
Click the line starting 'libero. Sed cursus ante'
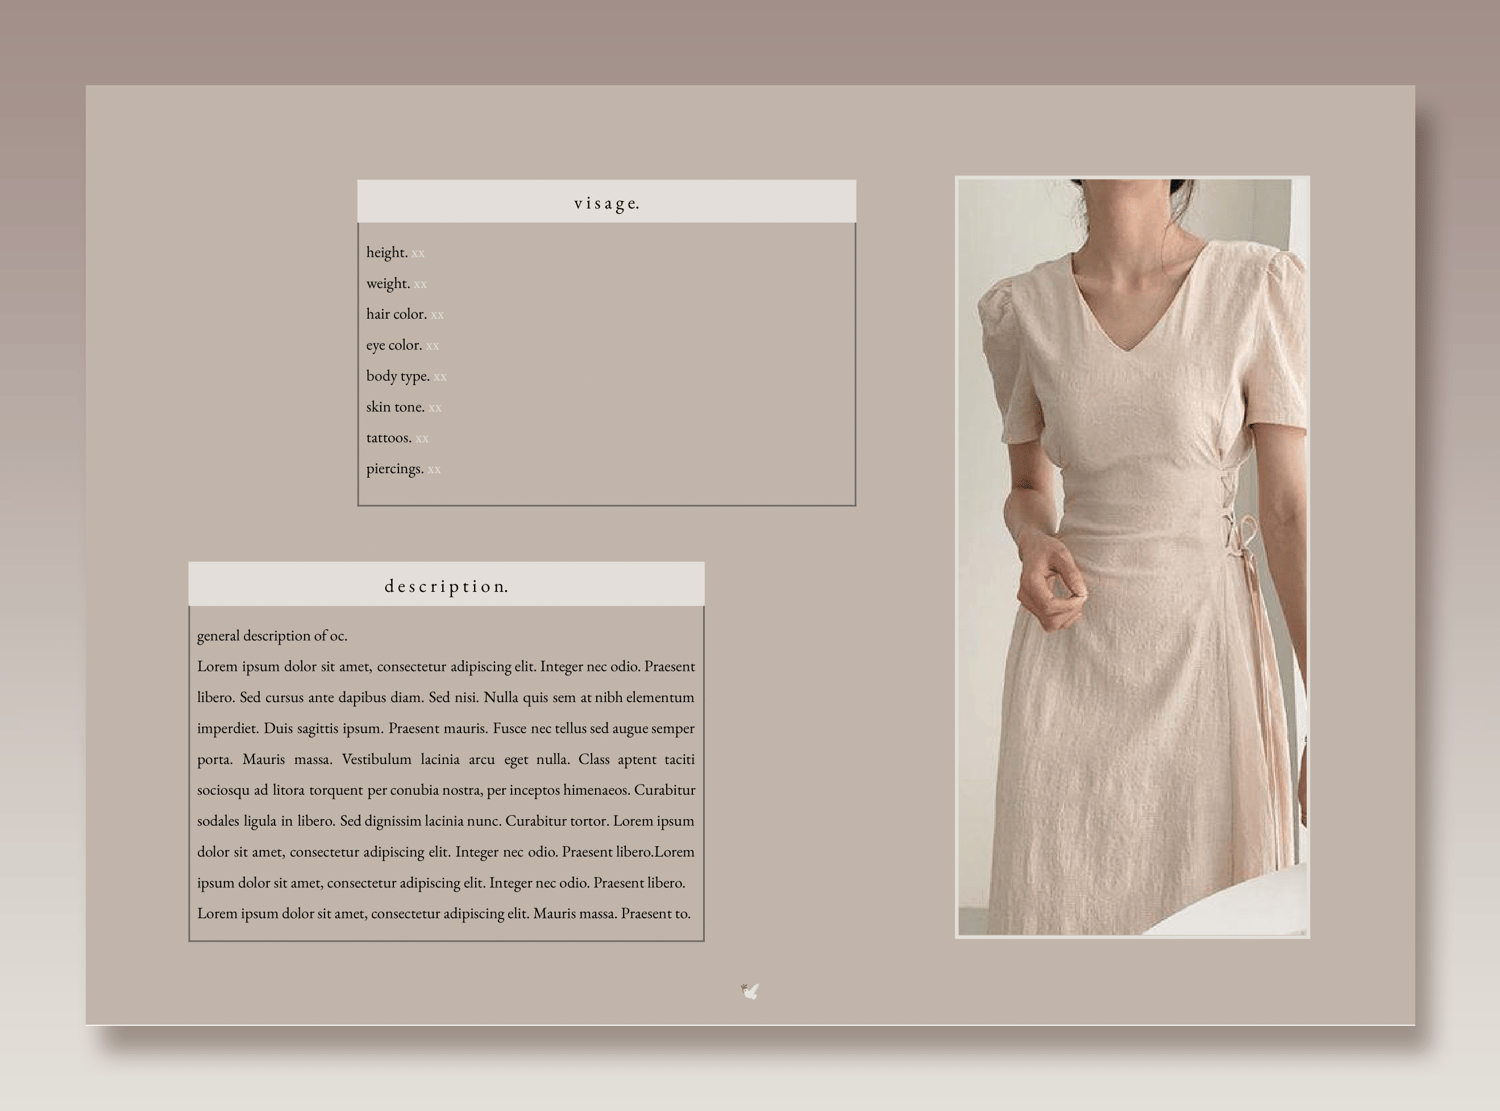[x=446, y=697]
